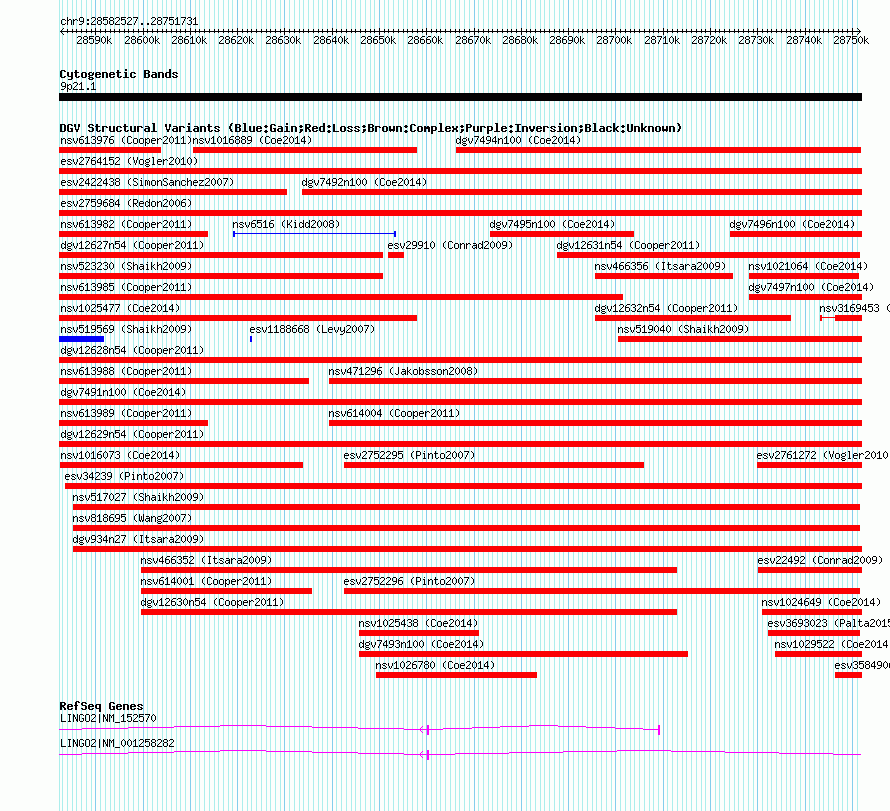Select esv22492 (Conrad2009) label
Screen dimensions: 890x811
820,560
